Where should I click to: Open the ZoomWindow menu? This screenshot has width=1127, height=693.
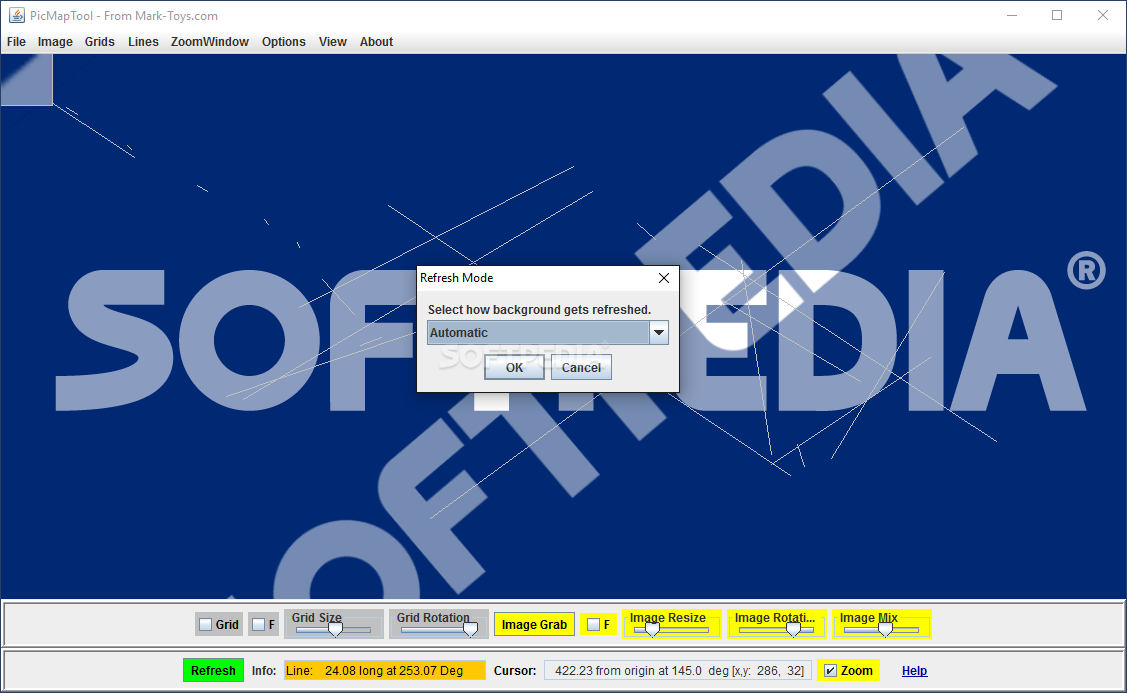[209, 42]
